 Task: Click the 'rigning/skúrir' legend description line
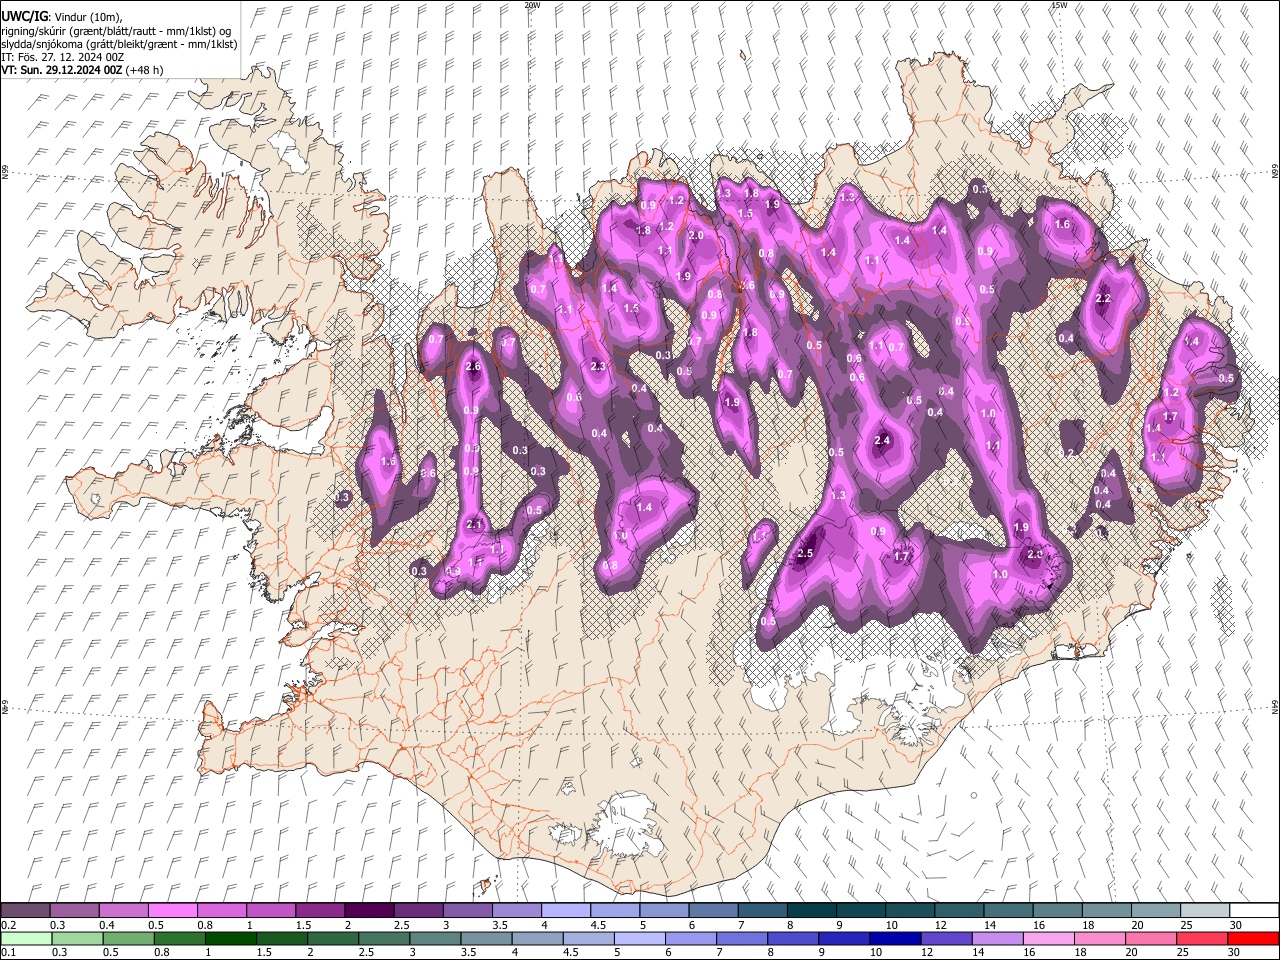coord(116,30)
